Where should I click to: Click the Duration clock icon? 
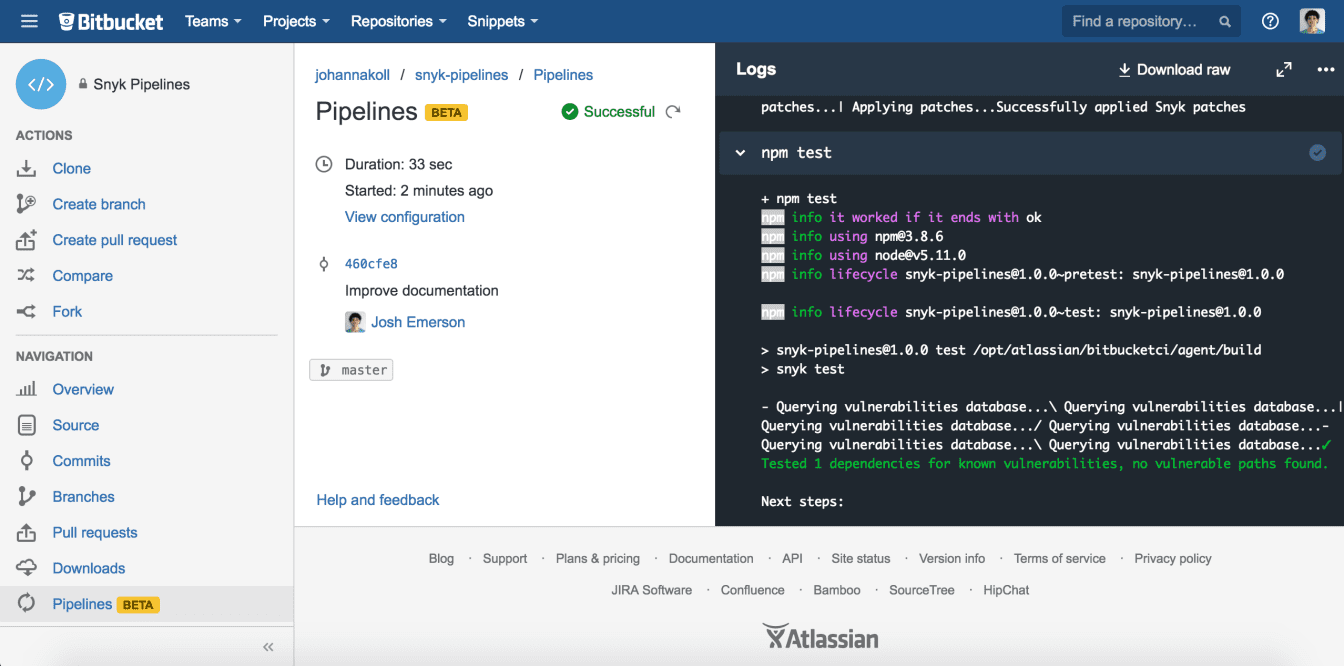click(x=323, y=164)
